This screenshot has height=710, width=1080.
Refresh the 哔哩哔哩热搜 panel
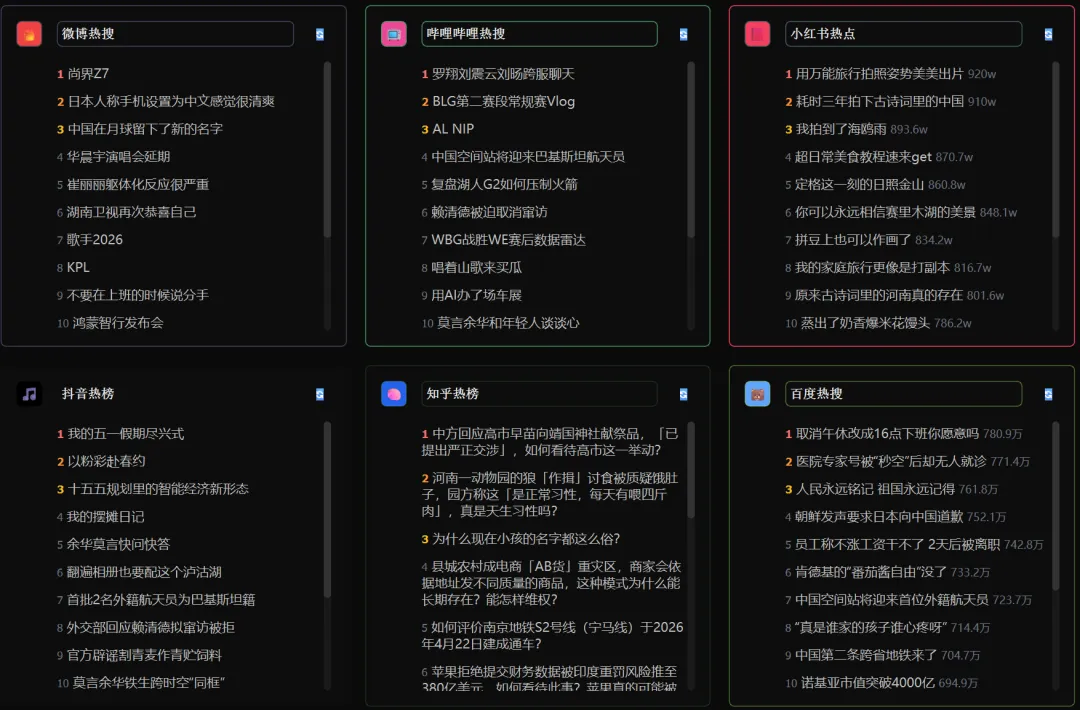(683, 34)
